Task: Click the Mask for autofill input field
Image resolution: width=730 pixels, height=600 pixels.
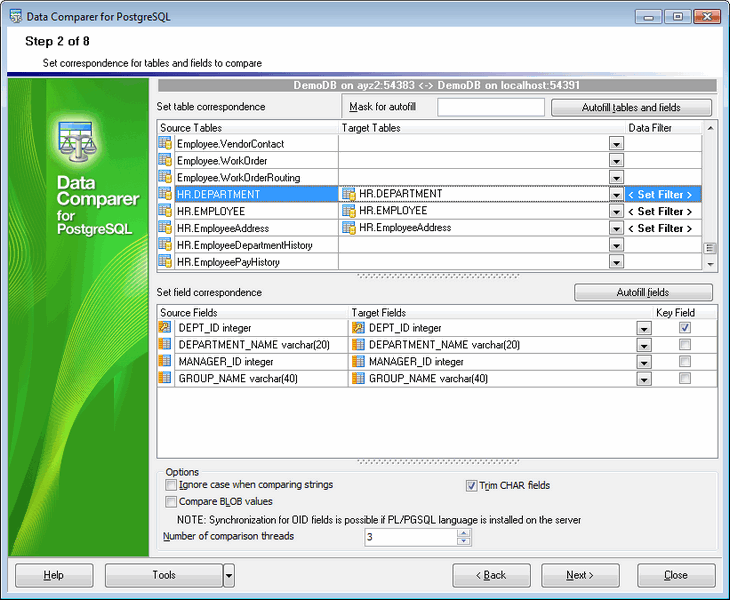Action: (x=491, y=107)
